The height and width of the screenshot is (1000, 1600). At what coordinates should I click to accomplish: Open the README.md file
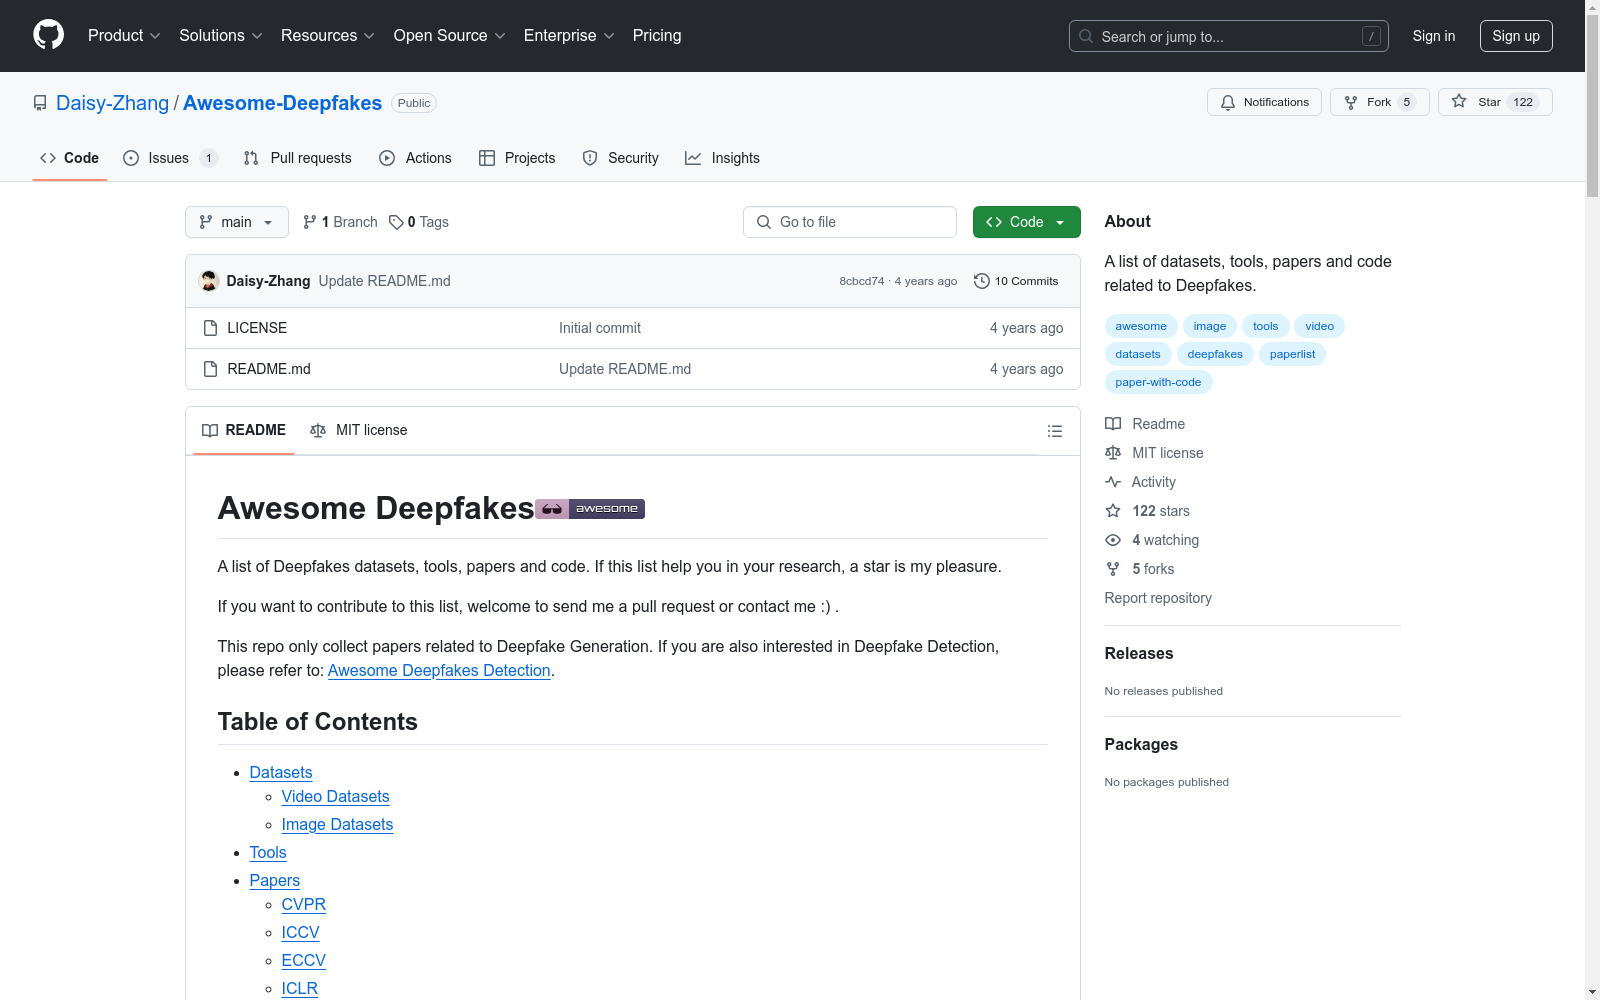[269, 369]
